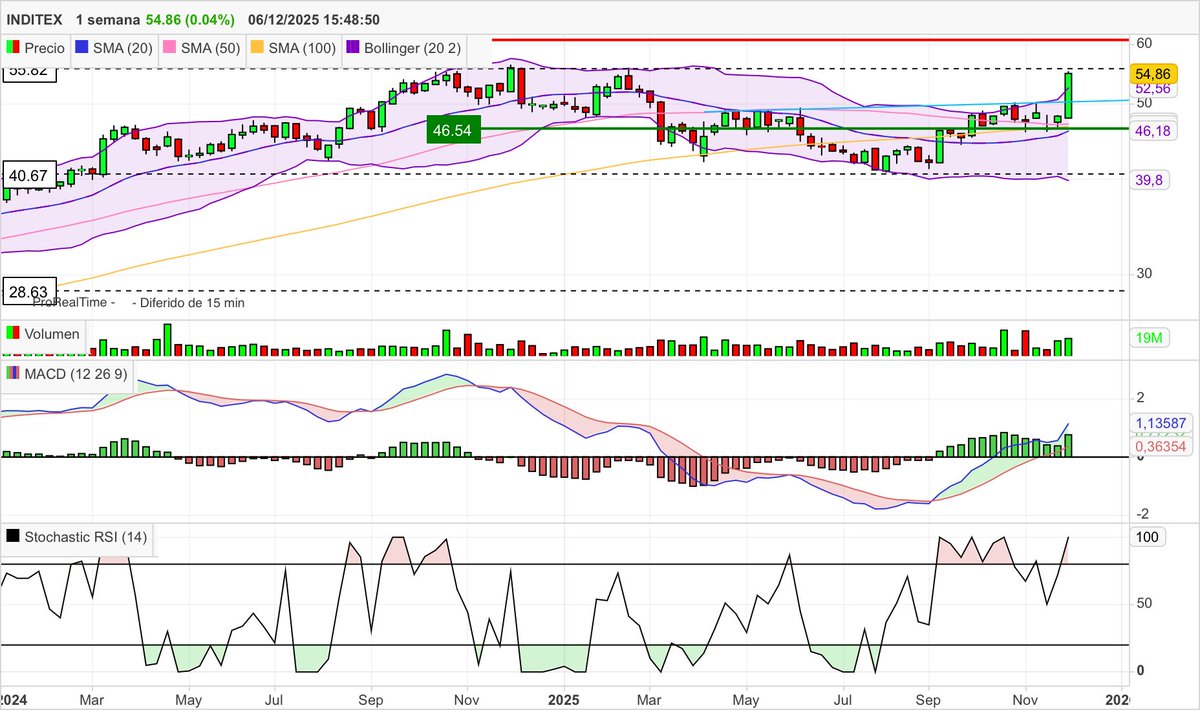The height and width of the screenshot is (710, 1200).
Task: Click the 'Diferido de 15 min' notice
Action: (x=192, y=302)
